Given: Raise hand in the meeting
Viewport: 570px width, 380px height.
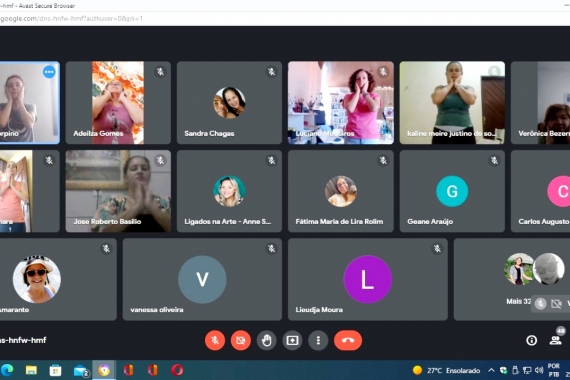Looking at the screenshot, I should tap(266, 340).
